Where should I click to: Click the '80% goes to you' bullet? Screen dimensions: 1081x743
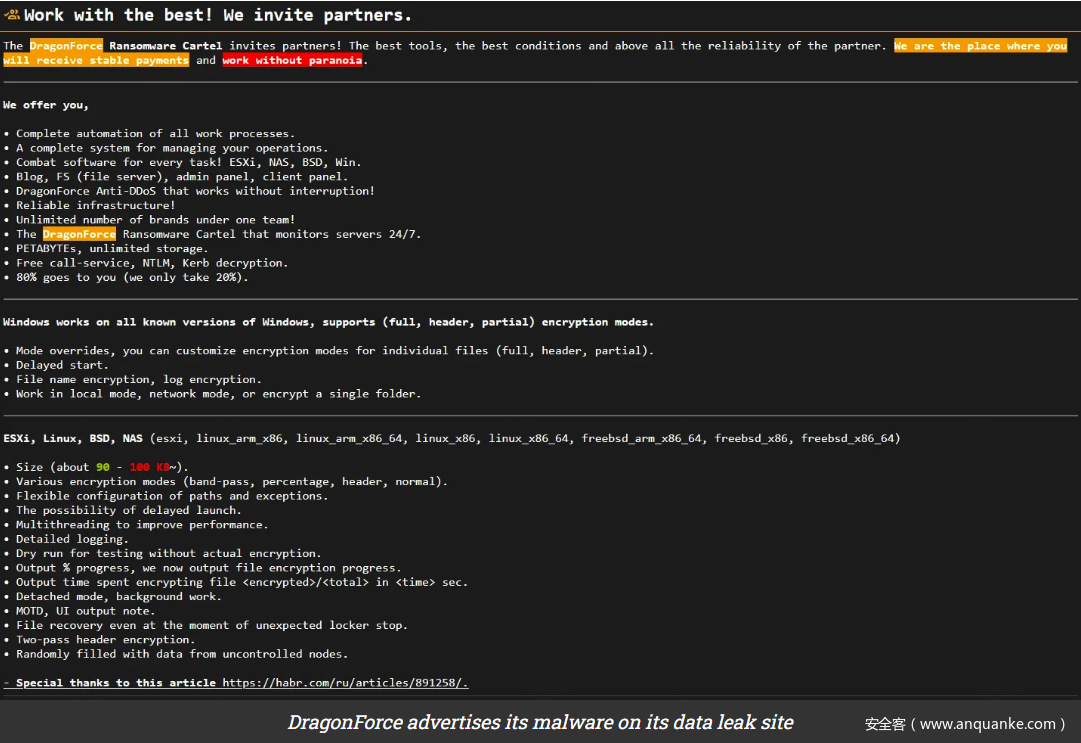(132, 278)
